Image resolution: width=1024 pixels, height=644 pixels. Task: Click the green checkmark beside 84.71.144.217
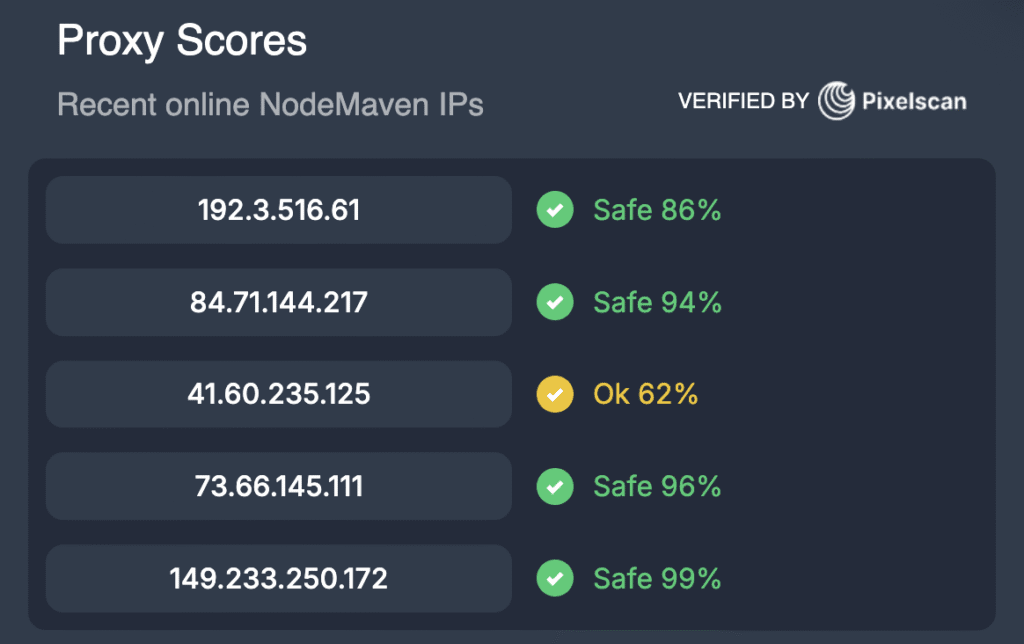coord(555,302)
